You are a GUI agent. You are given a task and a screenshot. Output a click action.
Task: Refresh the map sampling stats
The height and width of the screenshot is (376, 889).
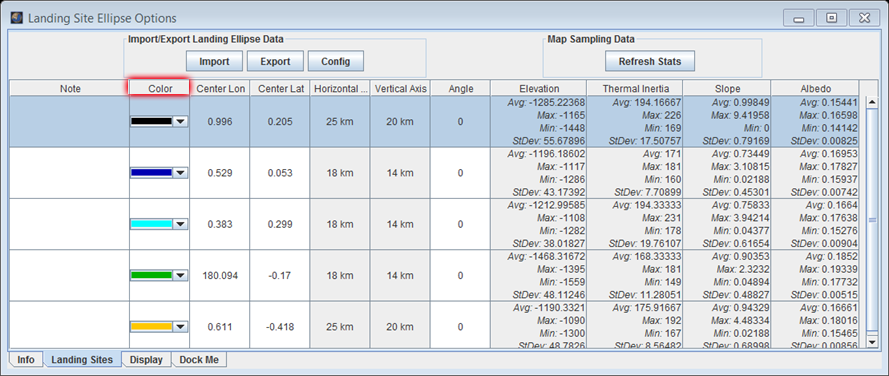point(649,61)
